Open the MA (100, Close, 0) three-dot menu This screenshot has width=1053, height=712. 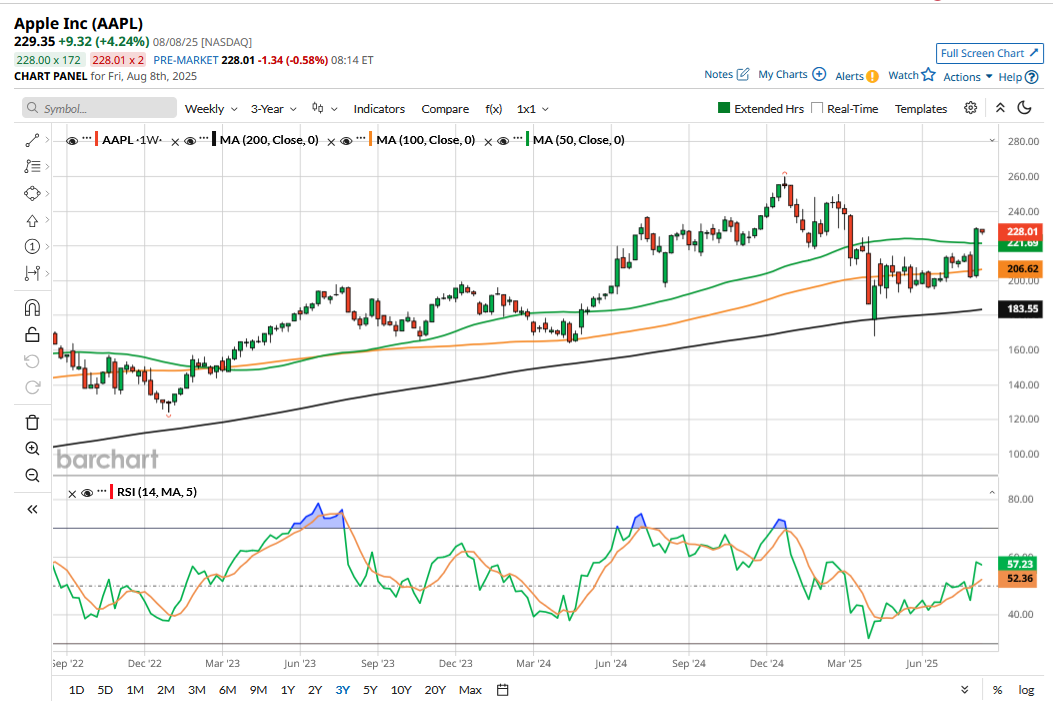361,139
